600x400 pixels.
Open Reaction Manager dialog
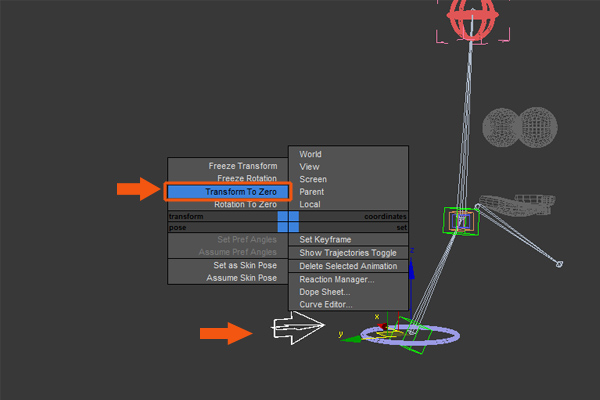tap(337, 279)
